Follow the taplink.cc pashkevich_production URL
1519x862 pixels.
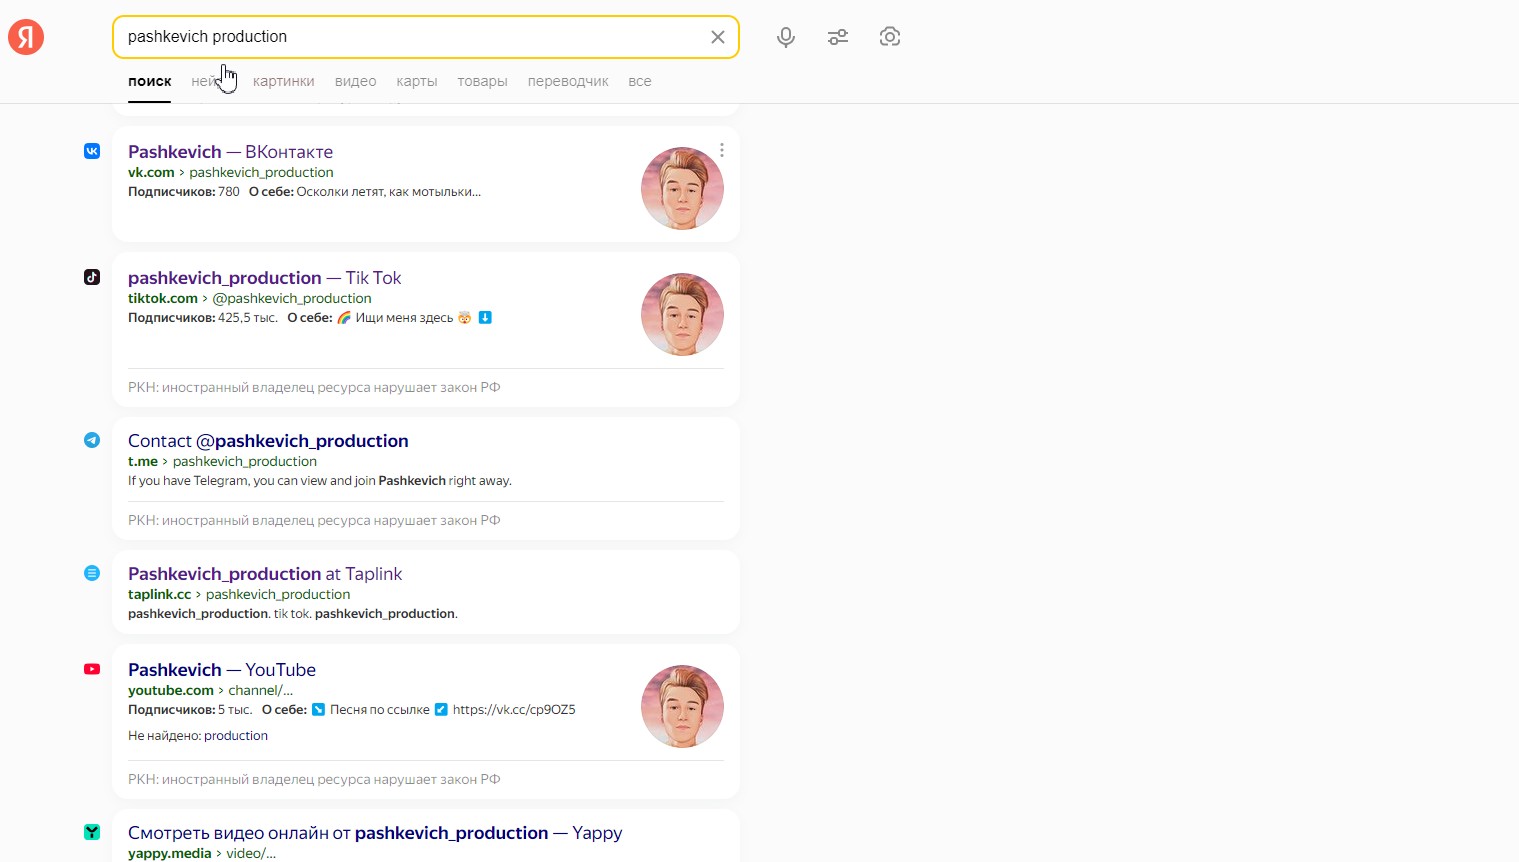239,595
